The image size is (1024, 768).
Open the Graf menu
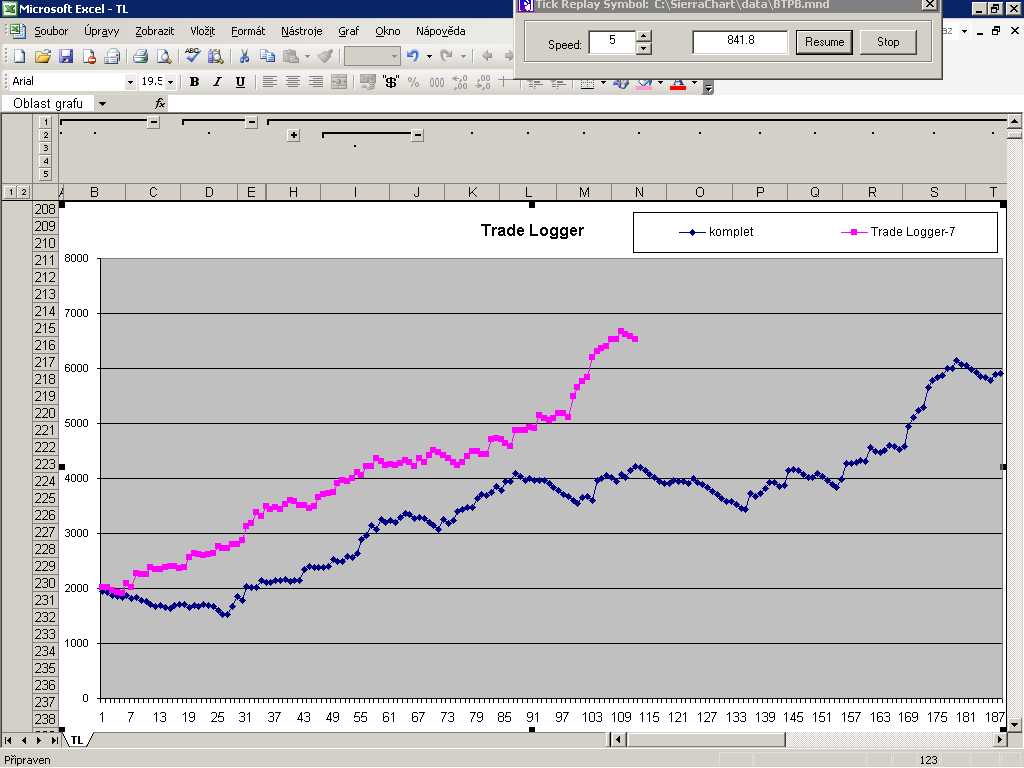coord(348,31)
